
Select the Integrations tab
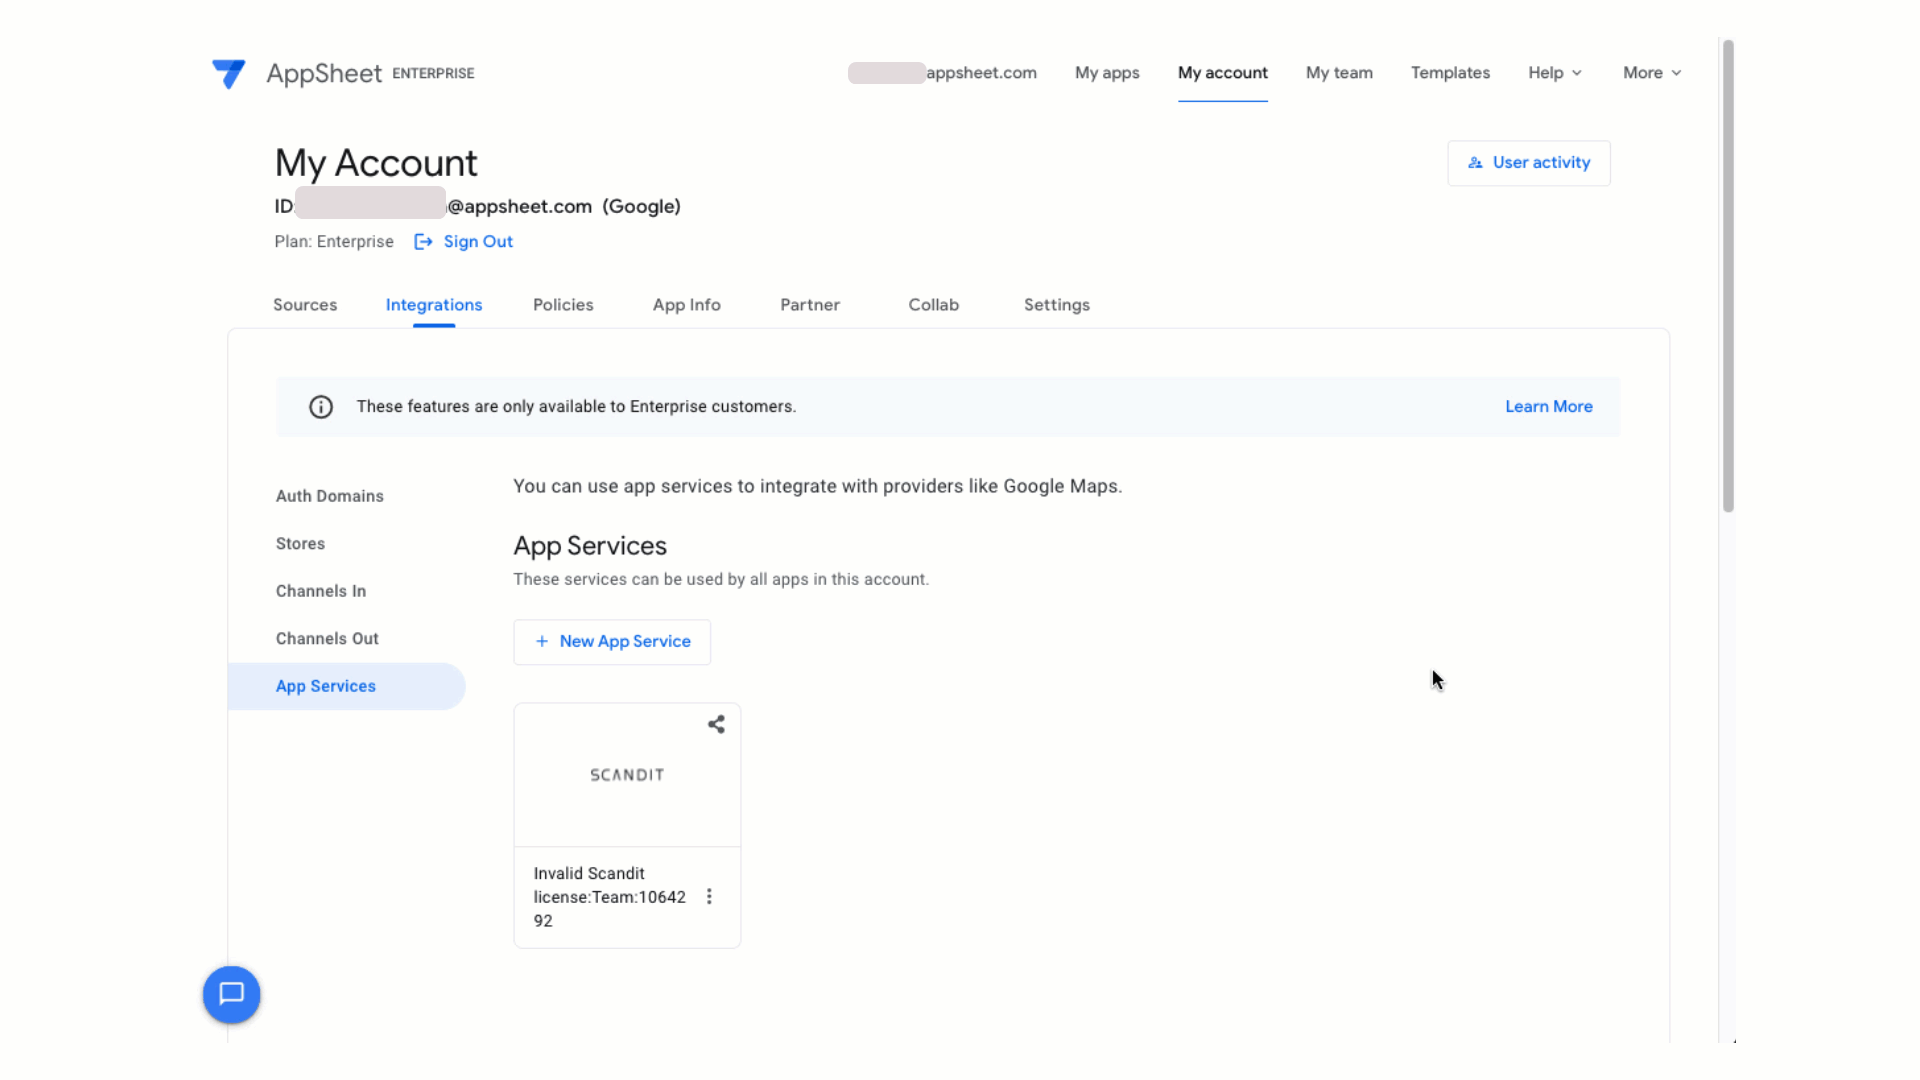click(434, 305)
